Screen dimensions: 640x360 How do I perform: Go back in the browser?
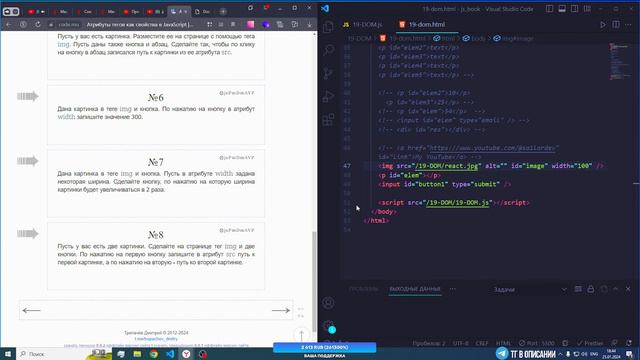coord(8,24)
